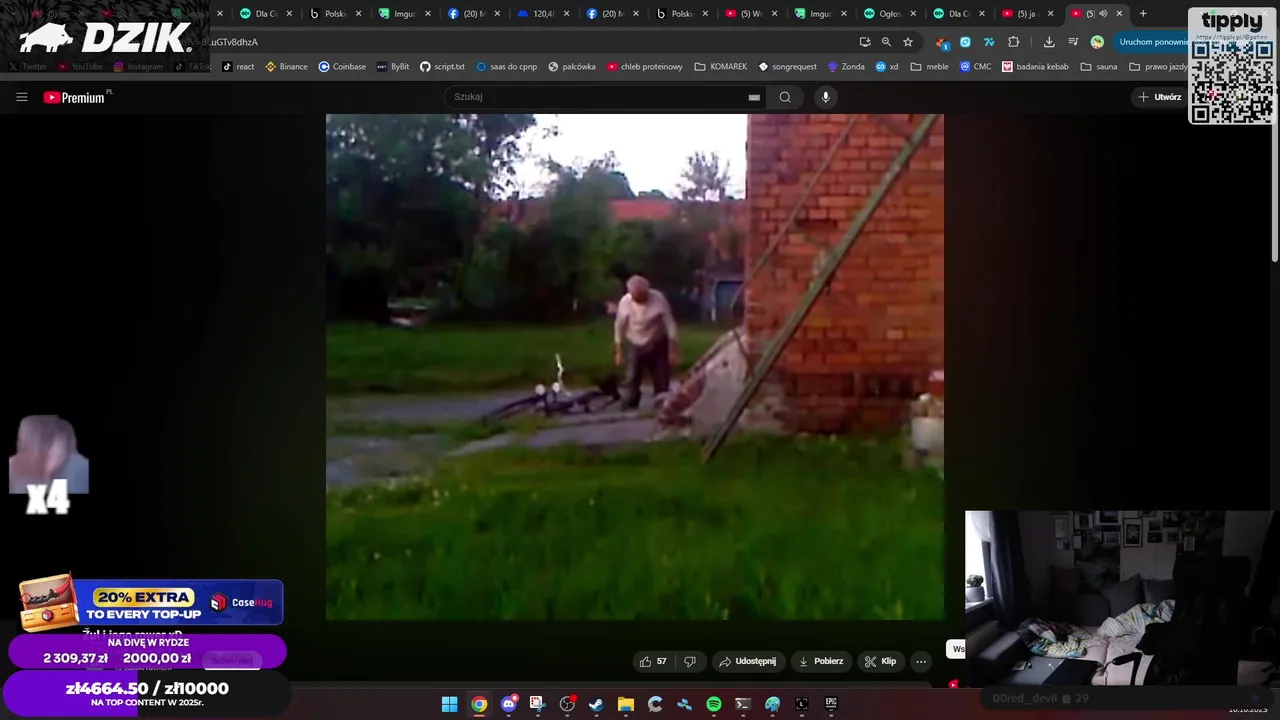Open Chrome extensions puzzle icon

[1014, 42]
